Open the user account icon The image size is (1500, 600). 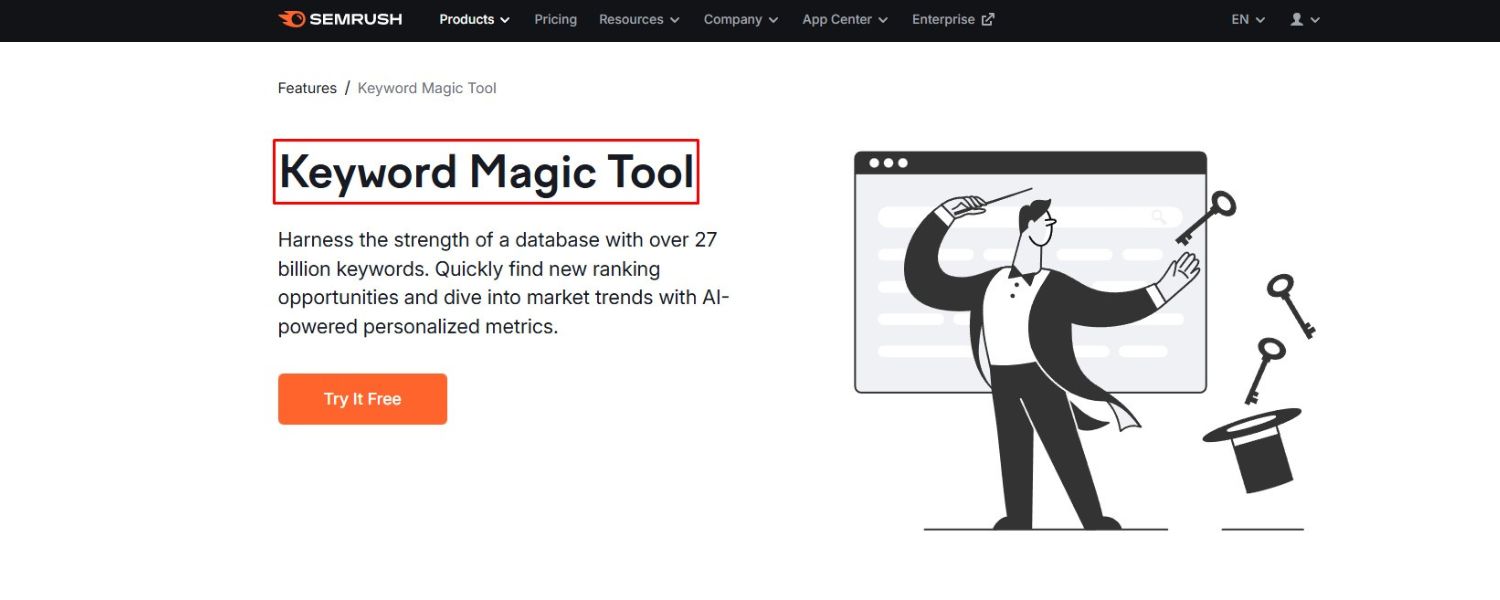(x=1297, y=19)
